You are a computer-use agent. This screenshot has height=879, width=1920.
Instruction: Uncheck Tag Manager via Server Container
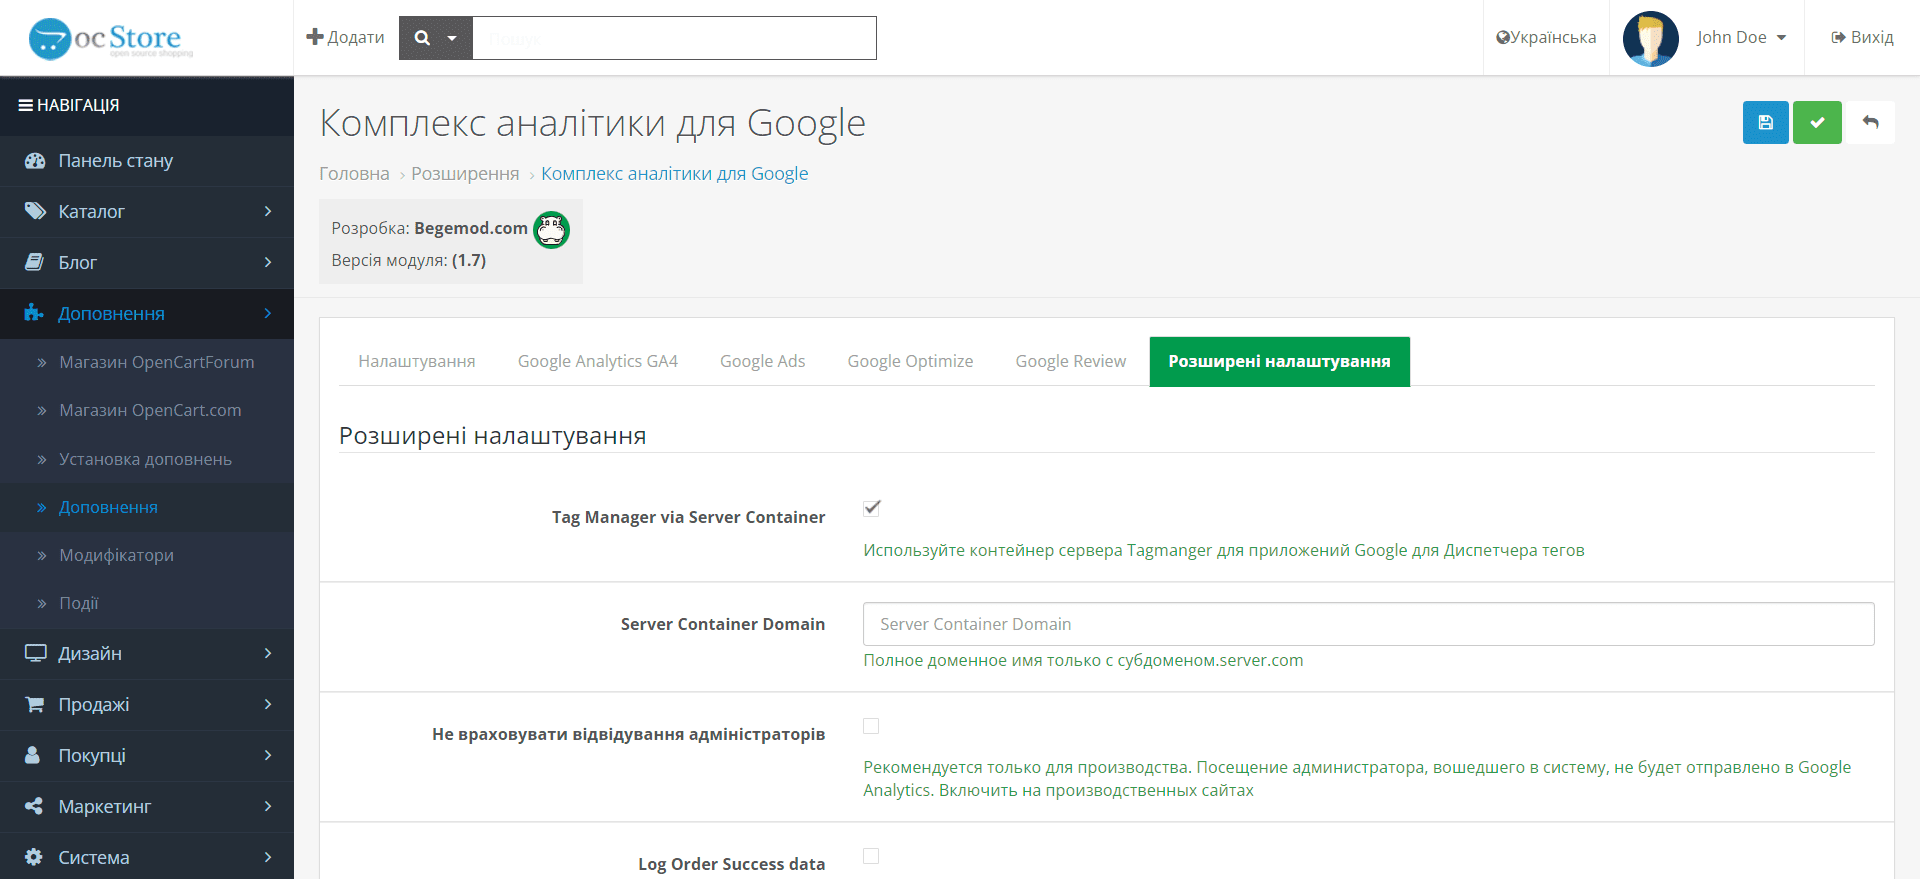[872, 508]
